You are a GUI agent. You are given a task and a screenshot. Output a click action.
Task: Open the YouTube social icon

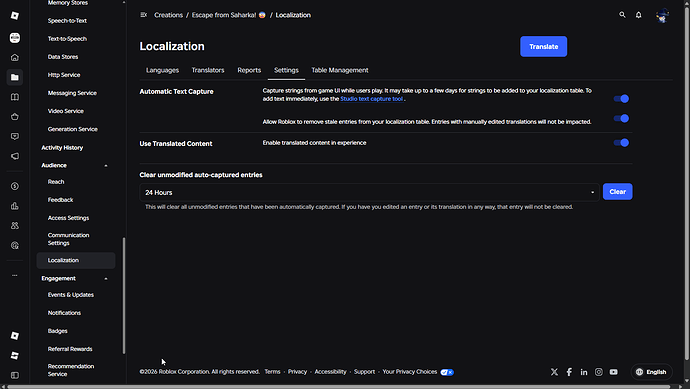[x=613, y=372]
